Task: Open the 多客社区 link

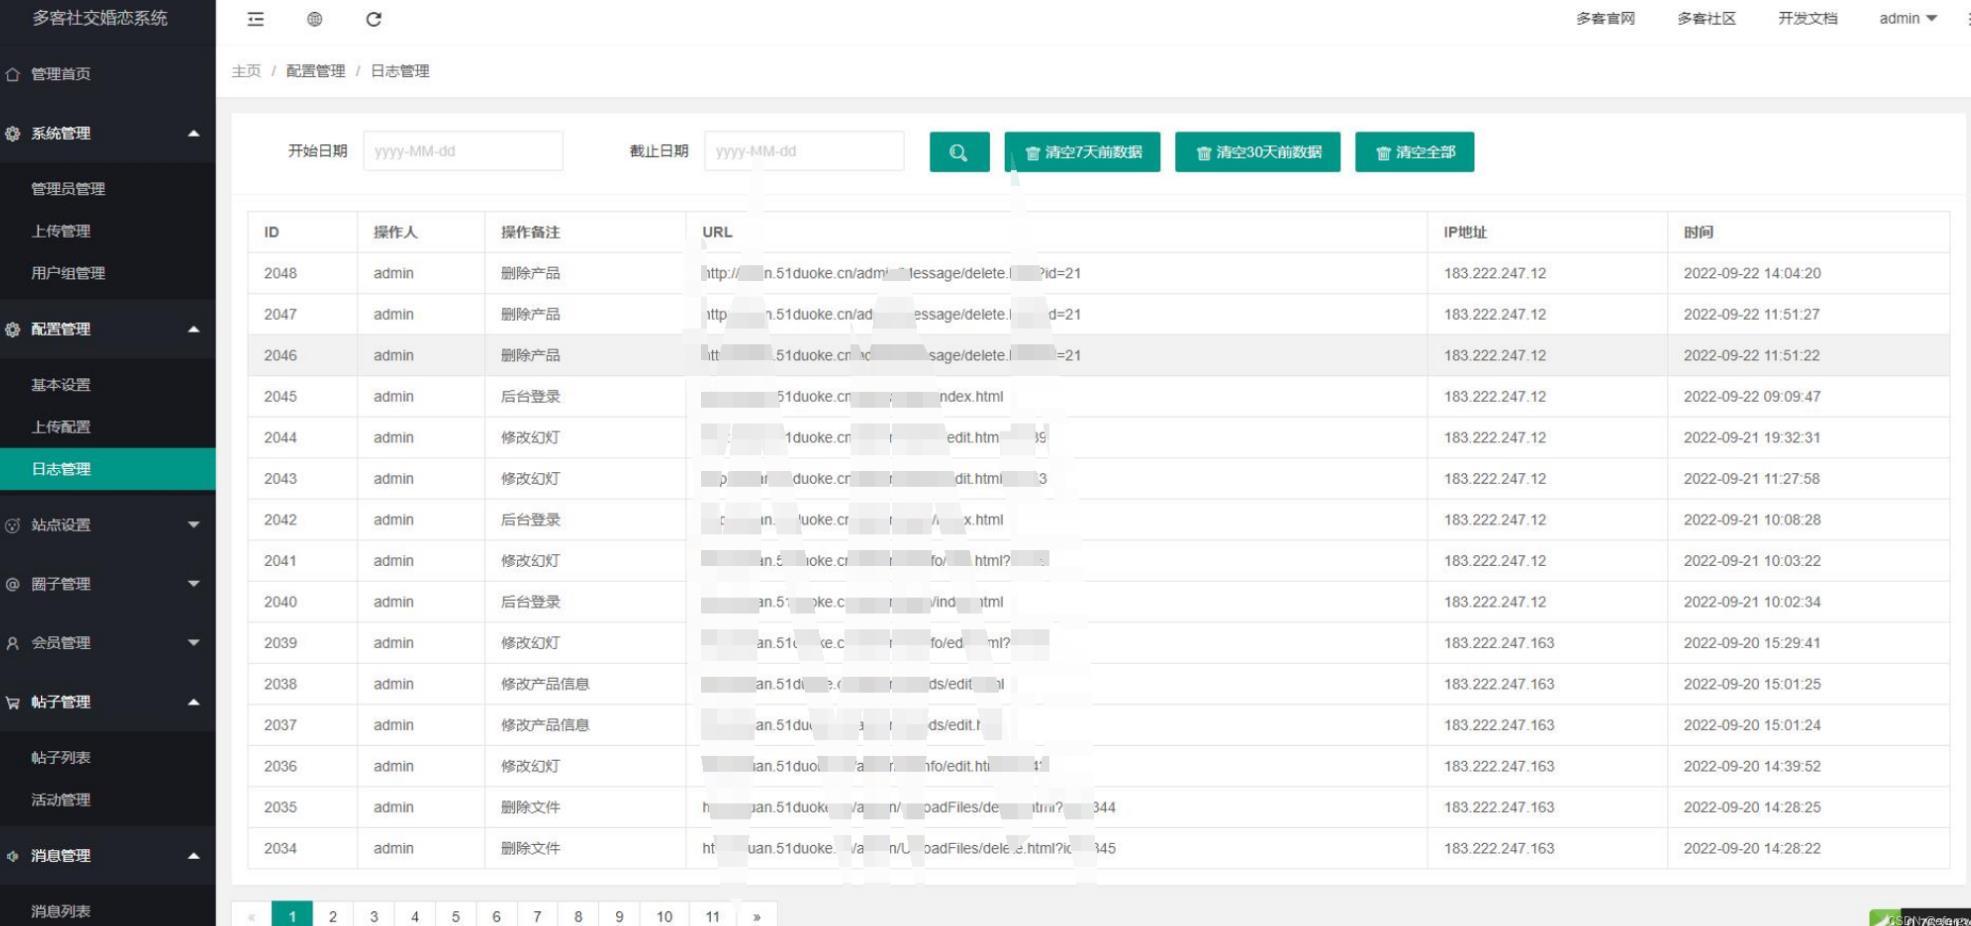Action: pos(1706,18)
